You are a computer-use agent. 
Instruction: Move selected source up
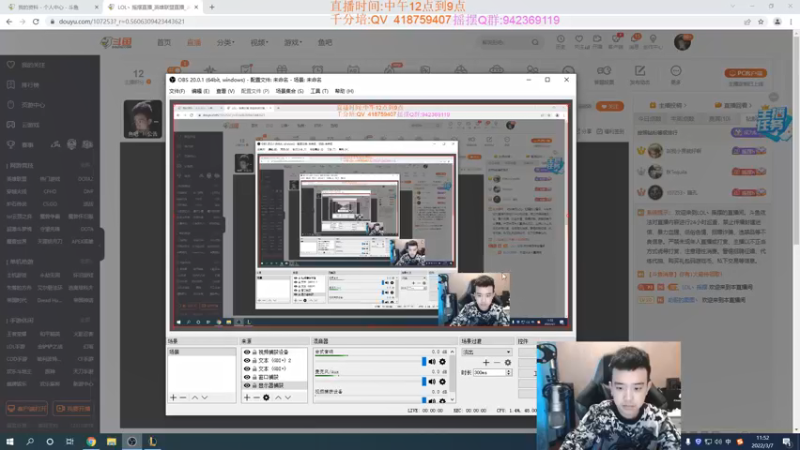pyautogui.click(x=278, y=397)
